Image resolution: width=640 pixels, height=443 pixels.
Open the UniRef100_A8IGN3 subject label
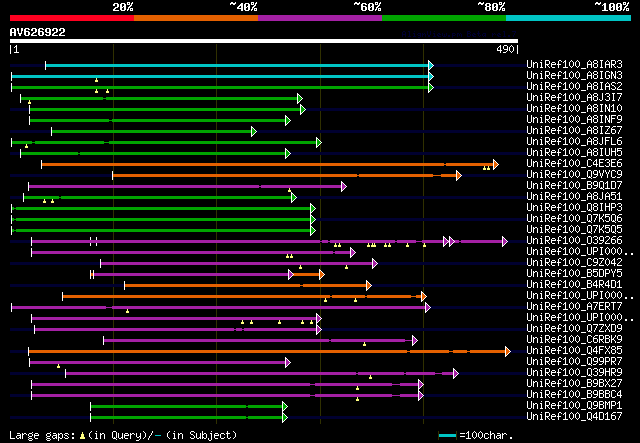(x=574, y=76)
